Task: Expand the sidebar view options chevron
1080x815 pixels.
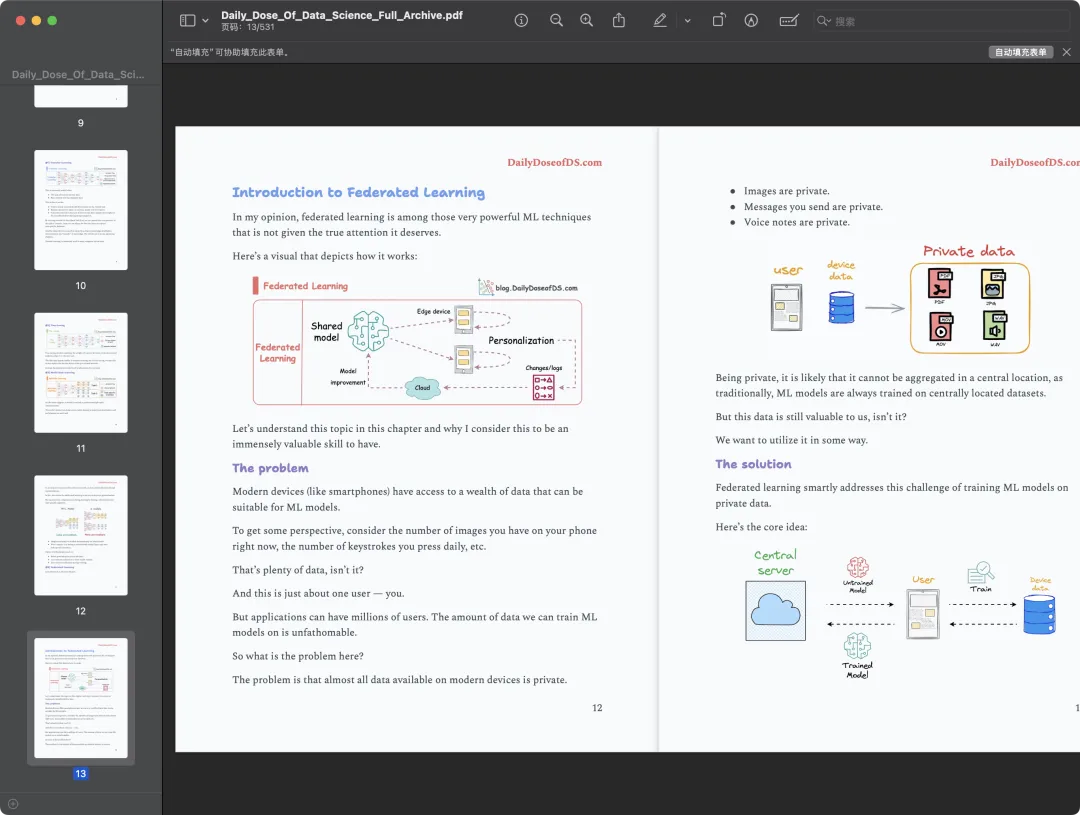Action: pos(205,21)
